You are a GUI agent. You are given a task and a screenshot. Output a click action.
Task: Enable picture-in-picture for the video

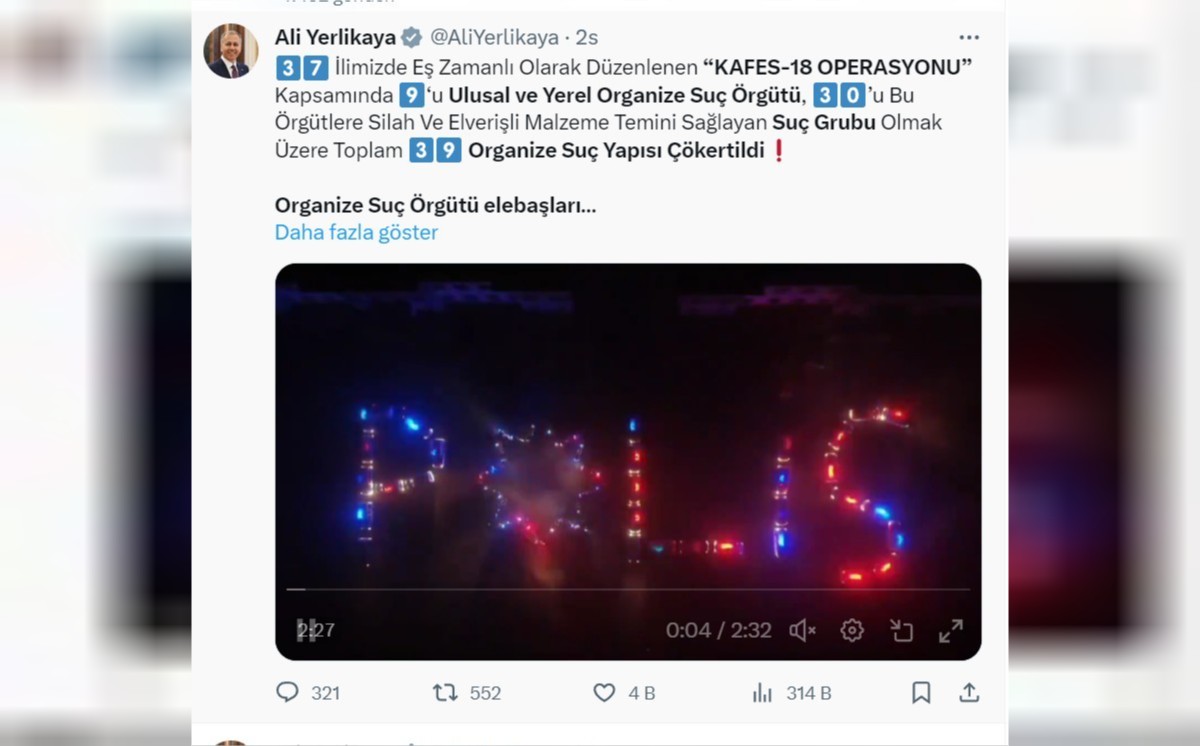pyautogui.click(x=901, y=630)
